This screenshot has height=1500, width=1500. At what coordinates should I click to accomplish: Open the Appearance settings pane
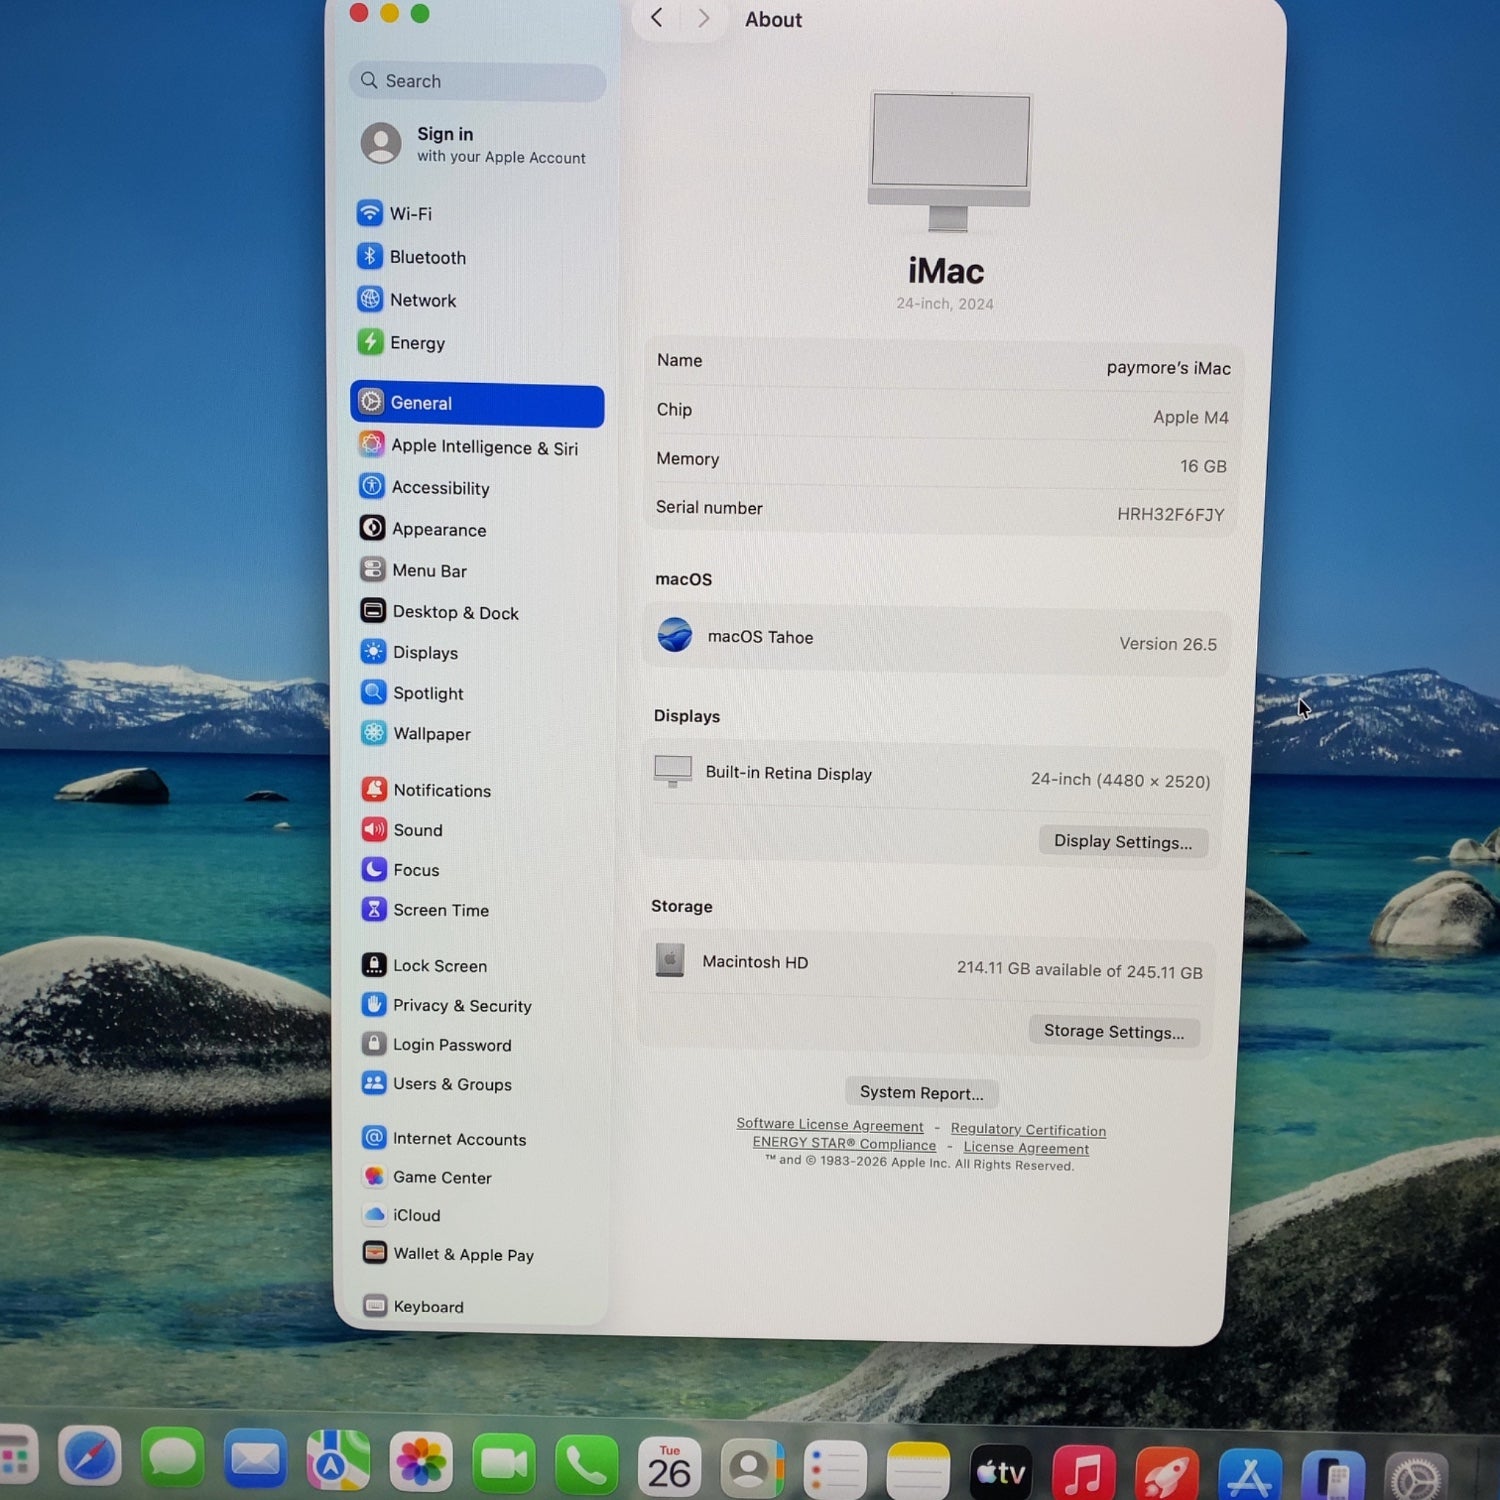pos(423,529)
